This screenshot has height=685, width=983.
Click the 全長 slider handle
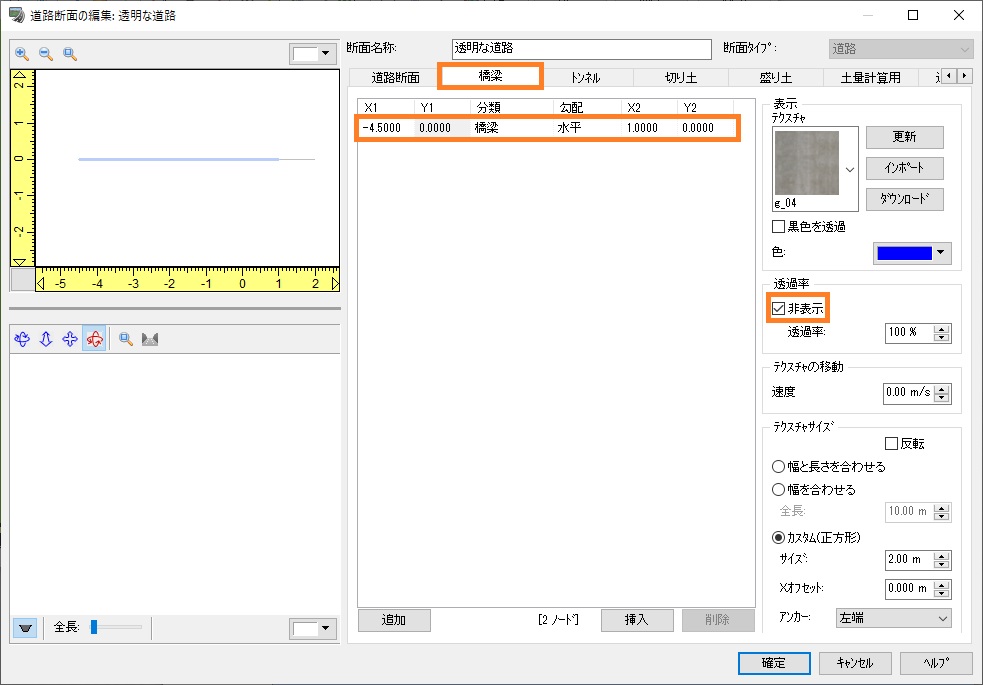point(94,627)
